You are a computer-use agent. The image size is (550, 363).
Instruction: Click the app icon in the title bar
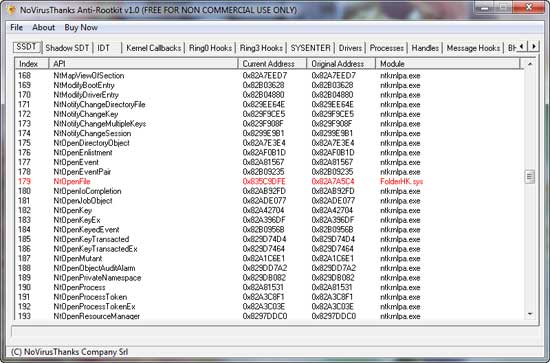[x=11, y=10]
